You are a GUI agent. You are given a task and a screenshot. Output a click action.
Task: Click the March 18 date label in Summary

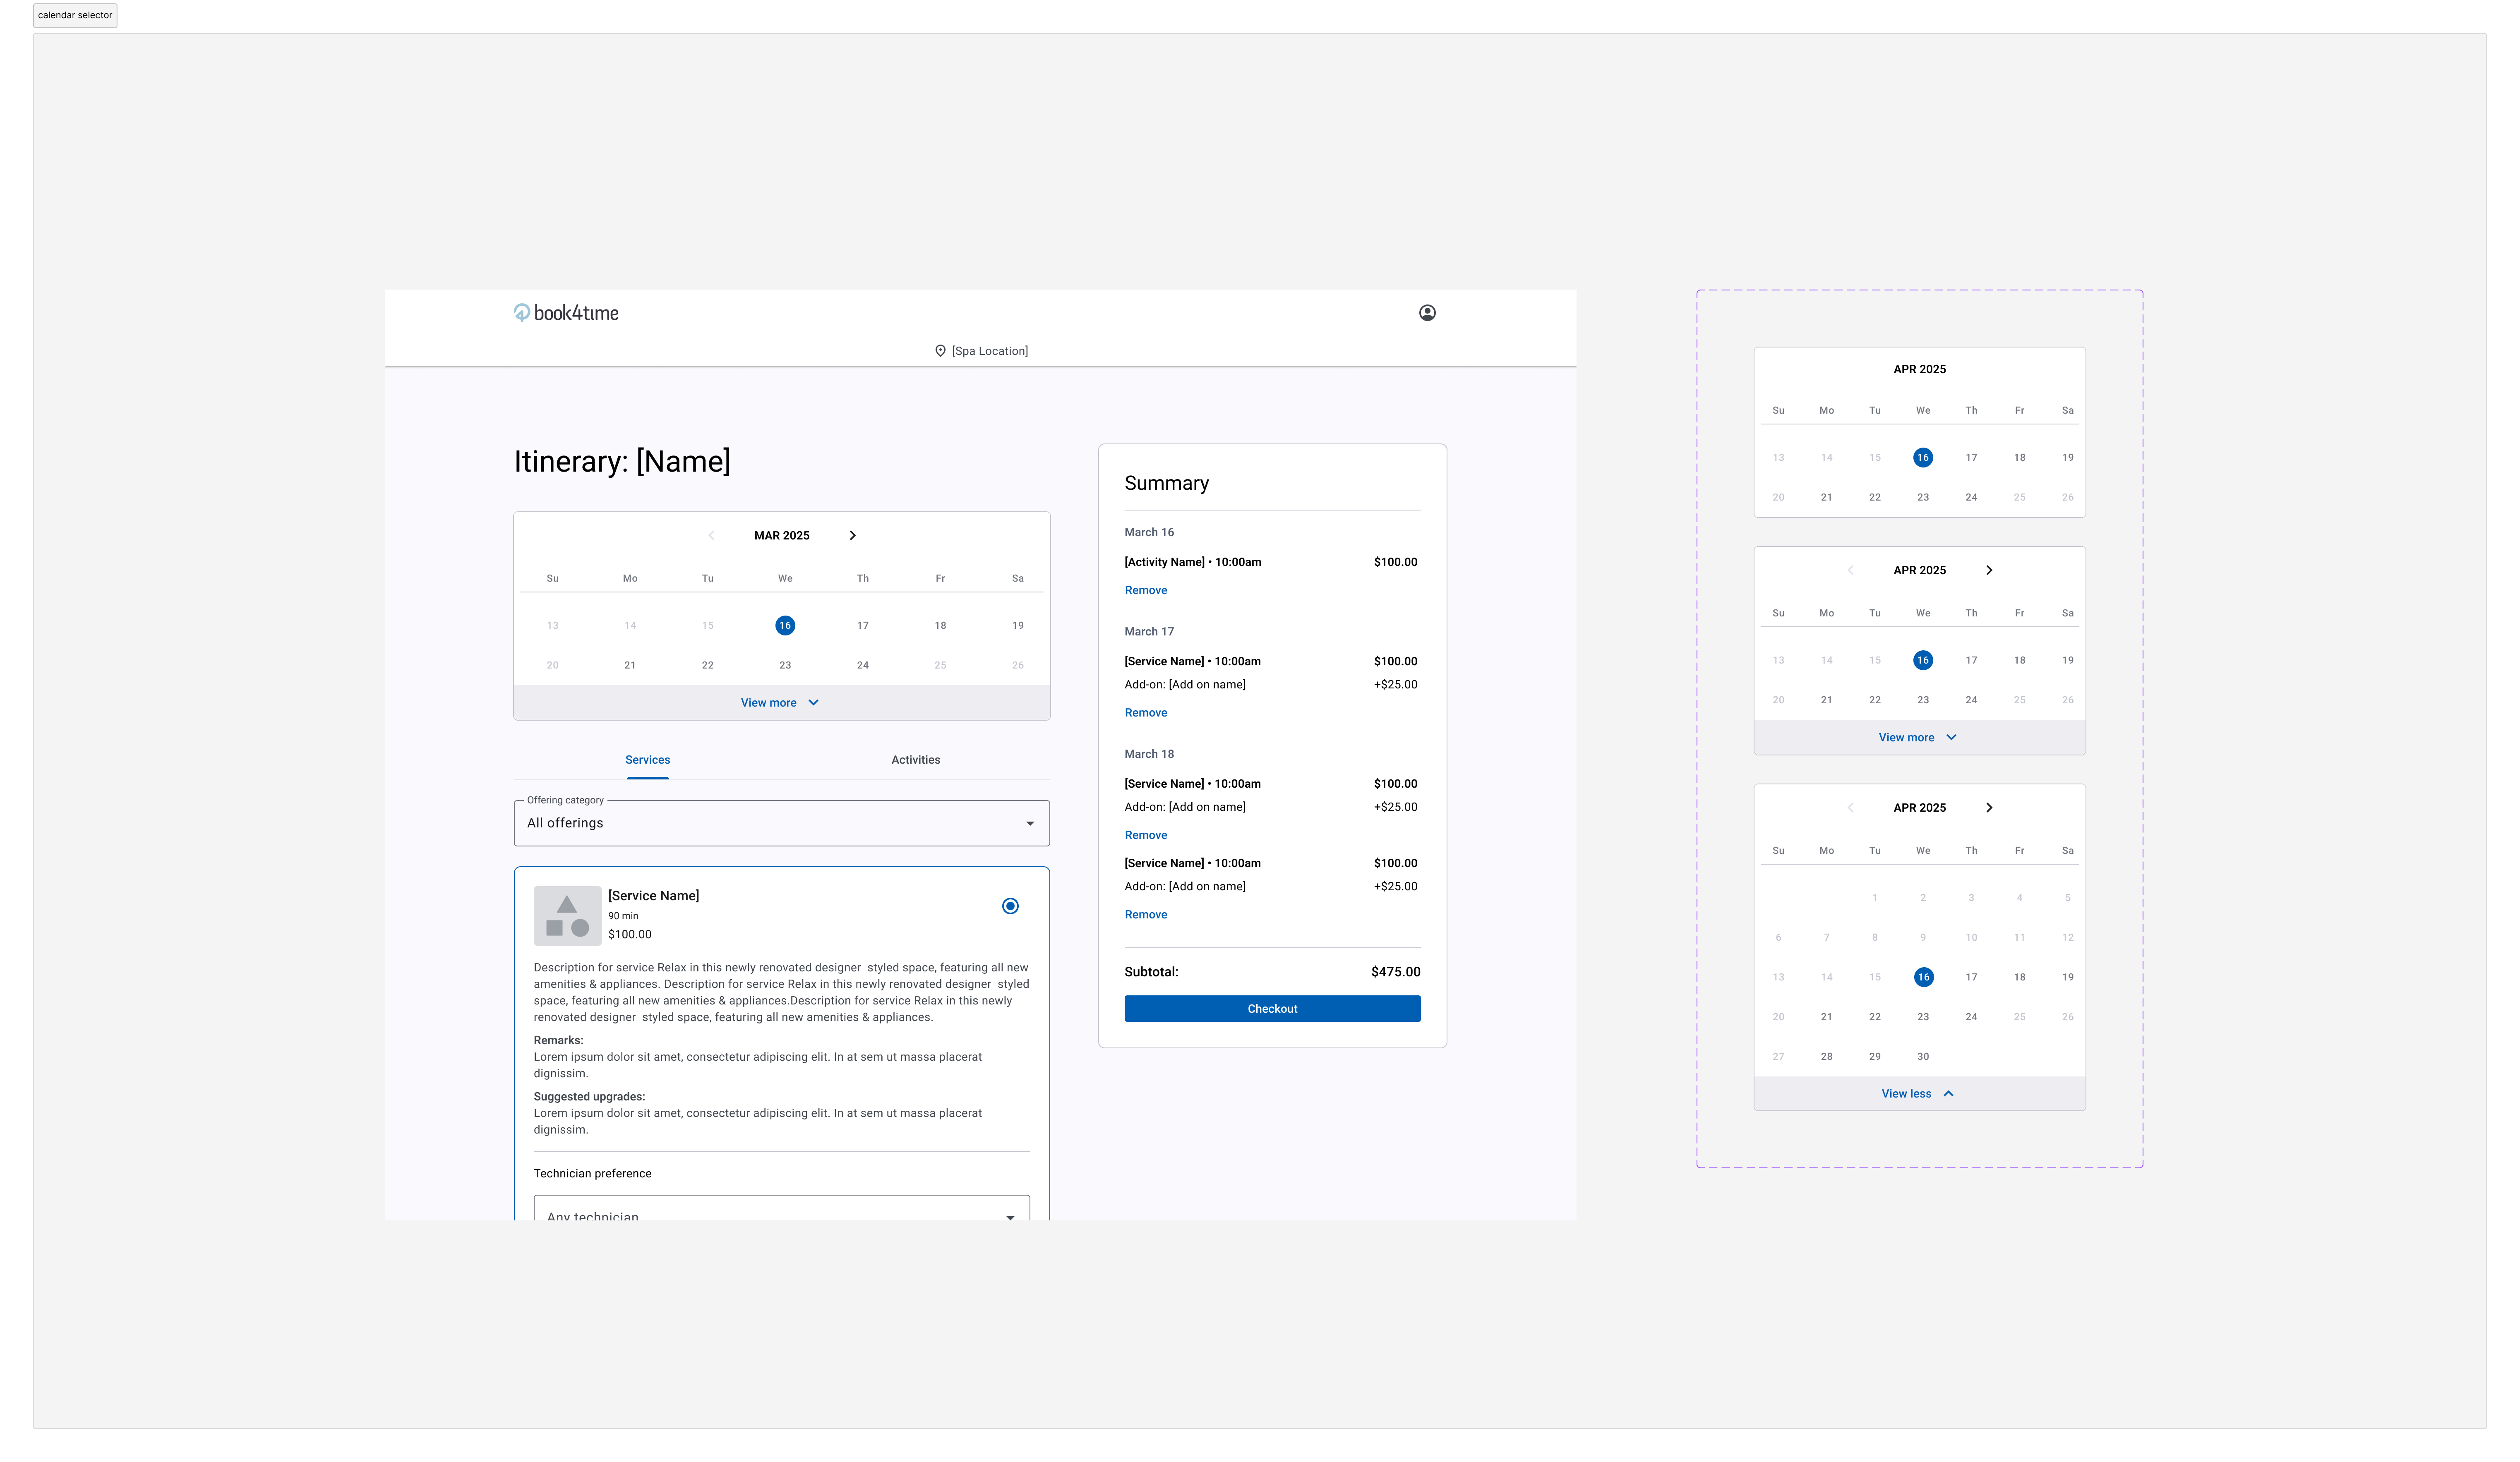click(1149, 754)
